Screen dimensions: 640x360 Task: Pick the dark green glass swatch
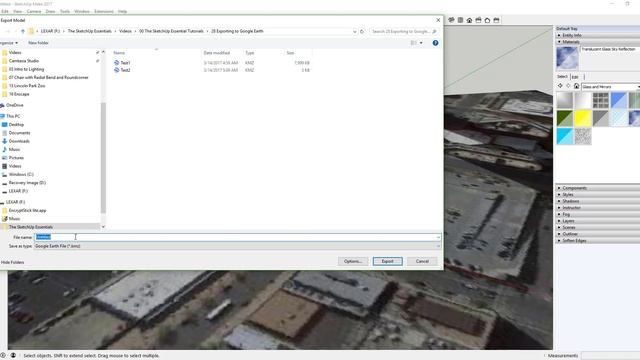565,118
